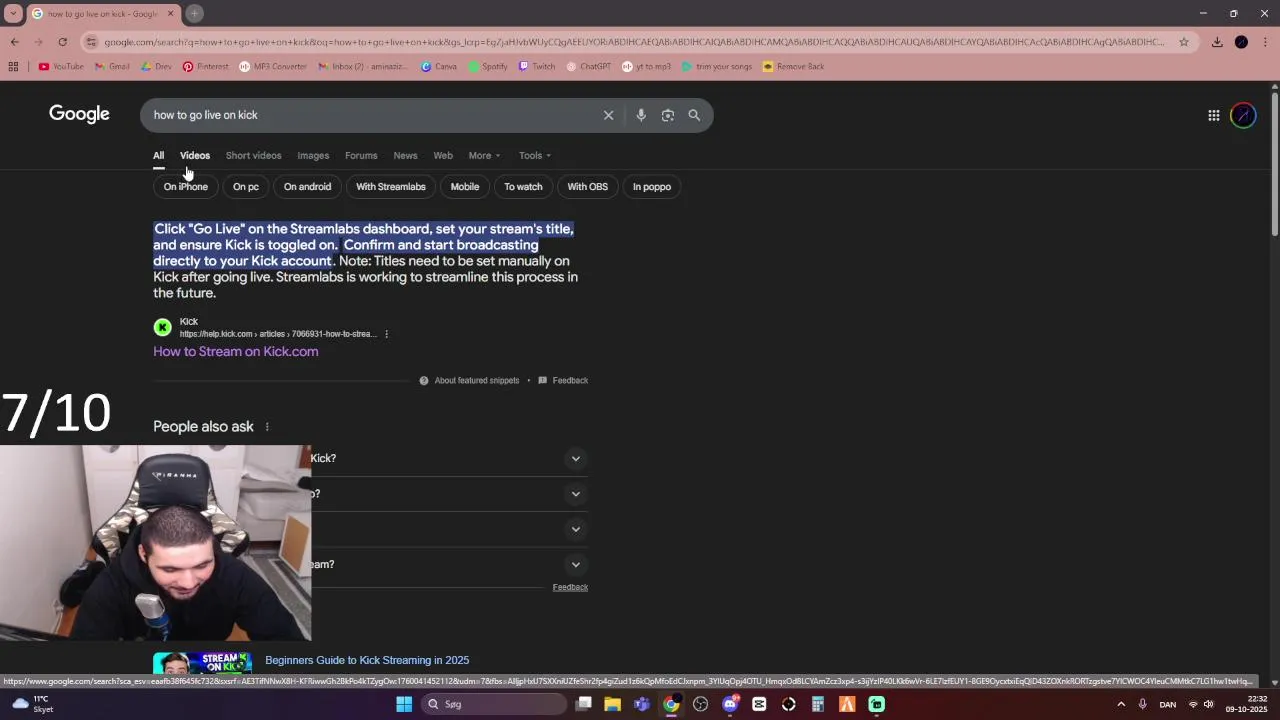Close the 'how to go live on kick' tab

tap(170, 13)
